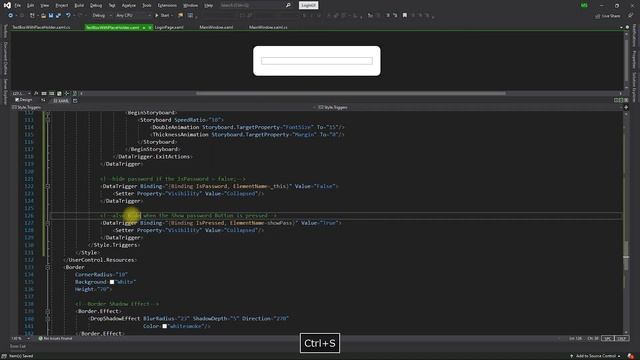Click the bookmark toolbar icon
The width and height of the screenshot is (640, 360).
tap(404, 16)
